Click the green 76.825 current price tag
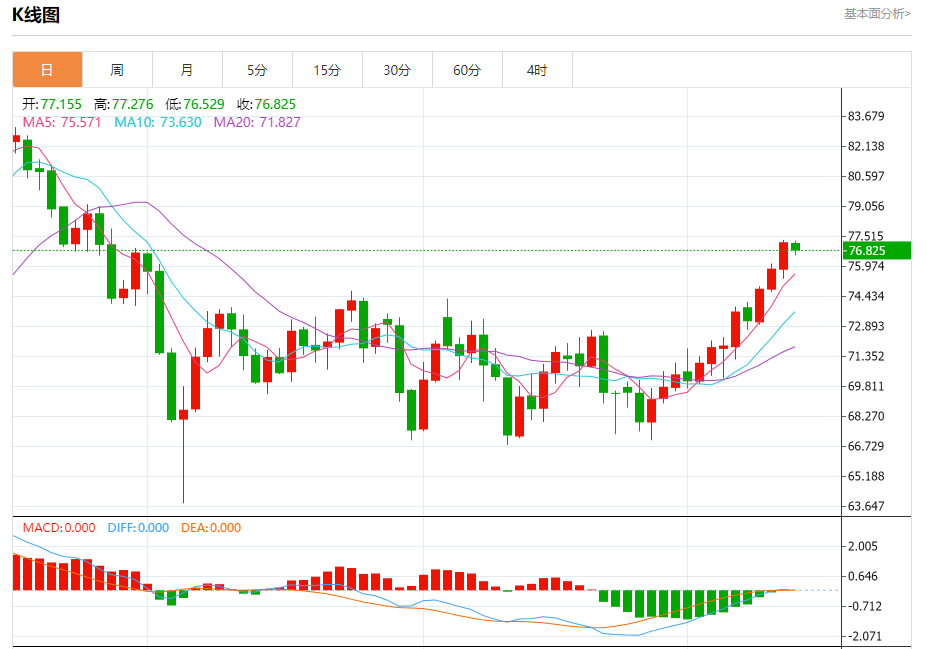The width and height of the screenshot is (927, 649). click(877, 251)
